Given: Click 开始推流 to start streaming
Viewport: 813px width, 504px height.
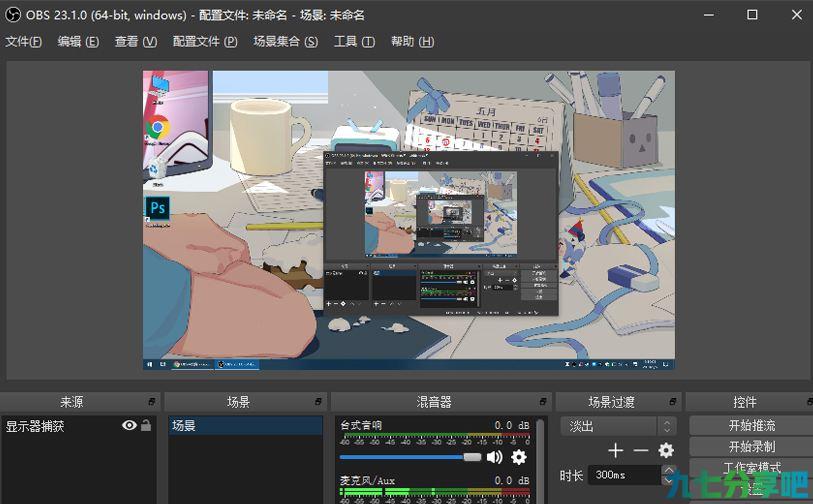Looking at the screenshot, I should point(751,426).
